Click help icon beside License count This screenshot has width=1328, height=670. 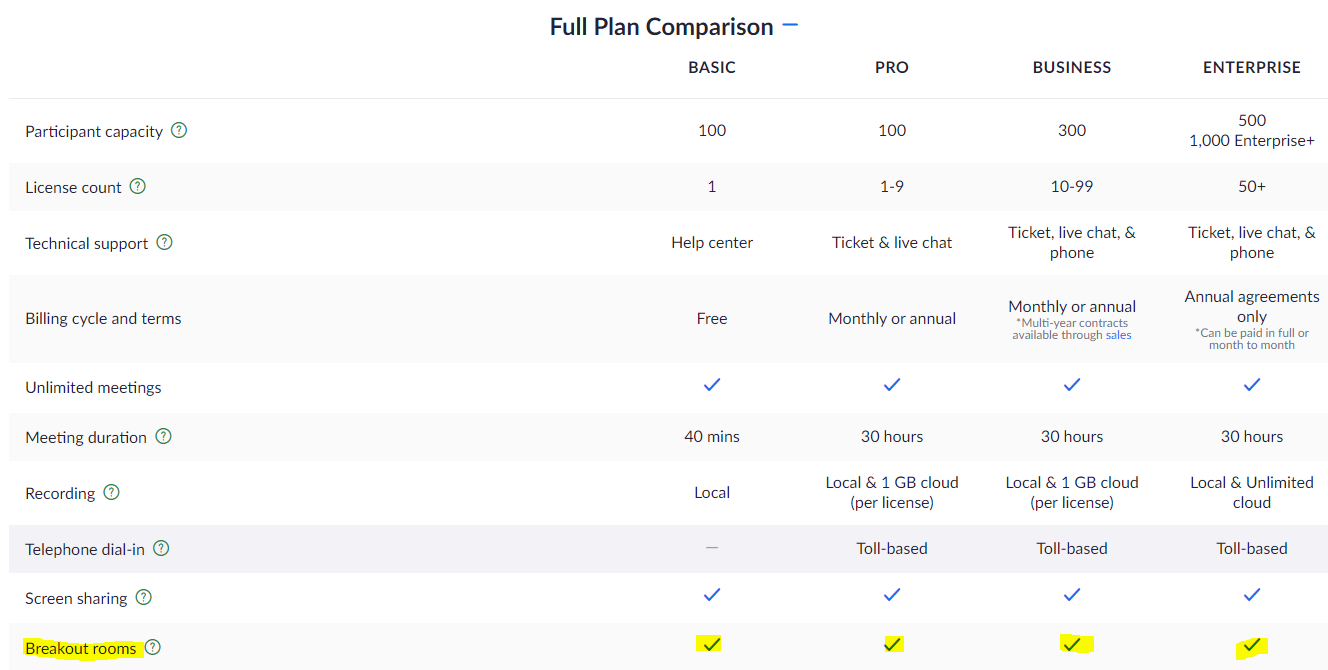tap(138, 186)
